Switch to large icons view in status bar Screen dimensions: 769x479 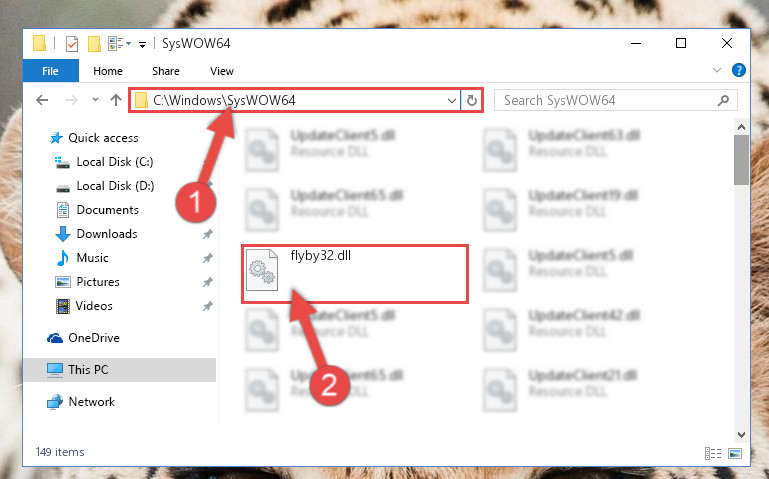click(x=735, y=453)
